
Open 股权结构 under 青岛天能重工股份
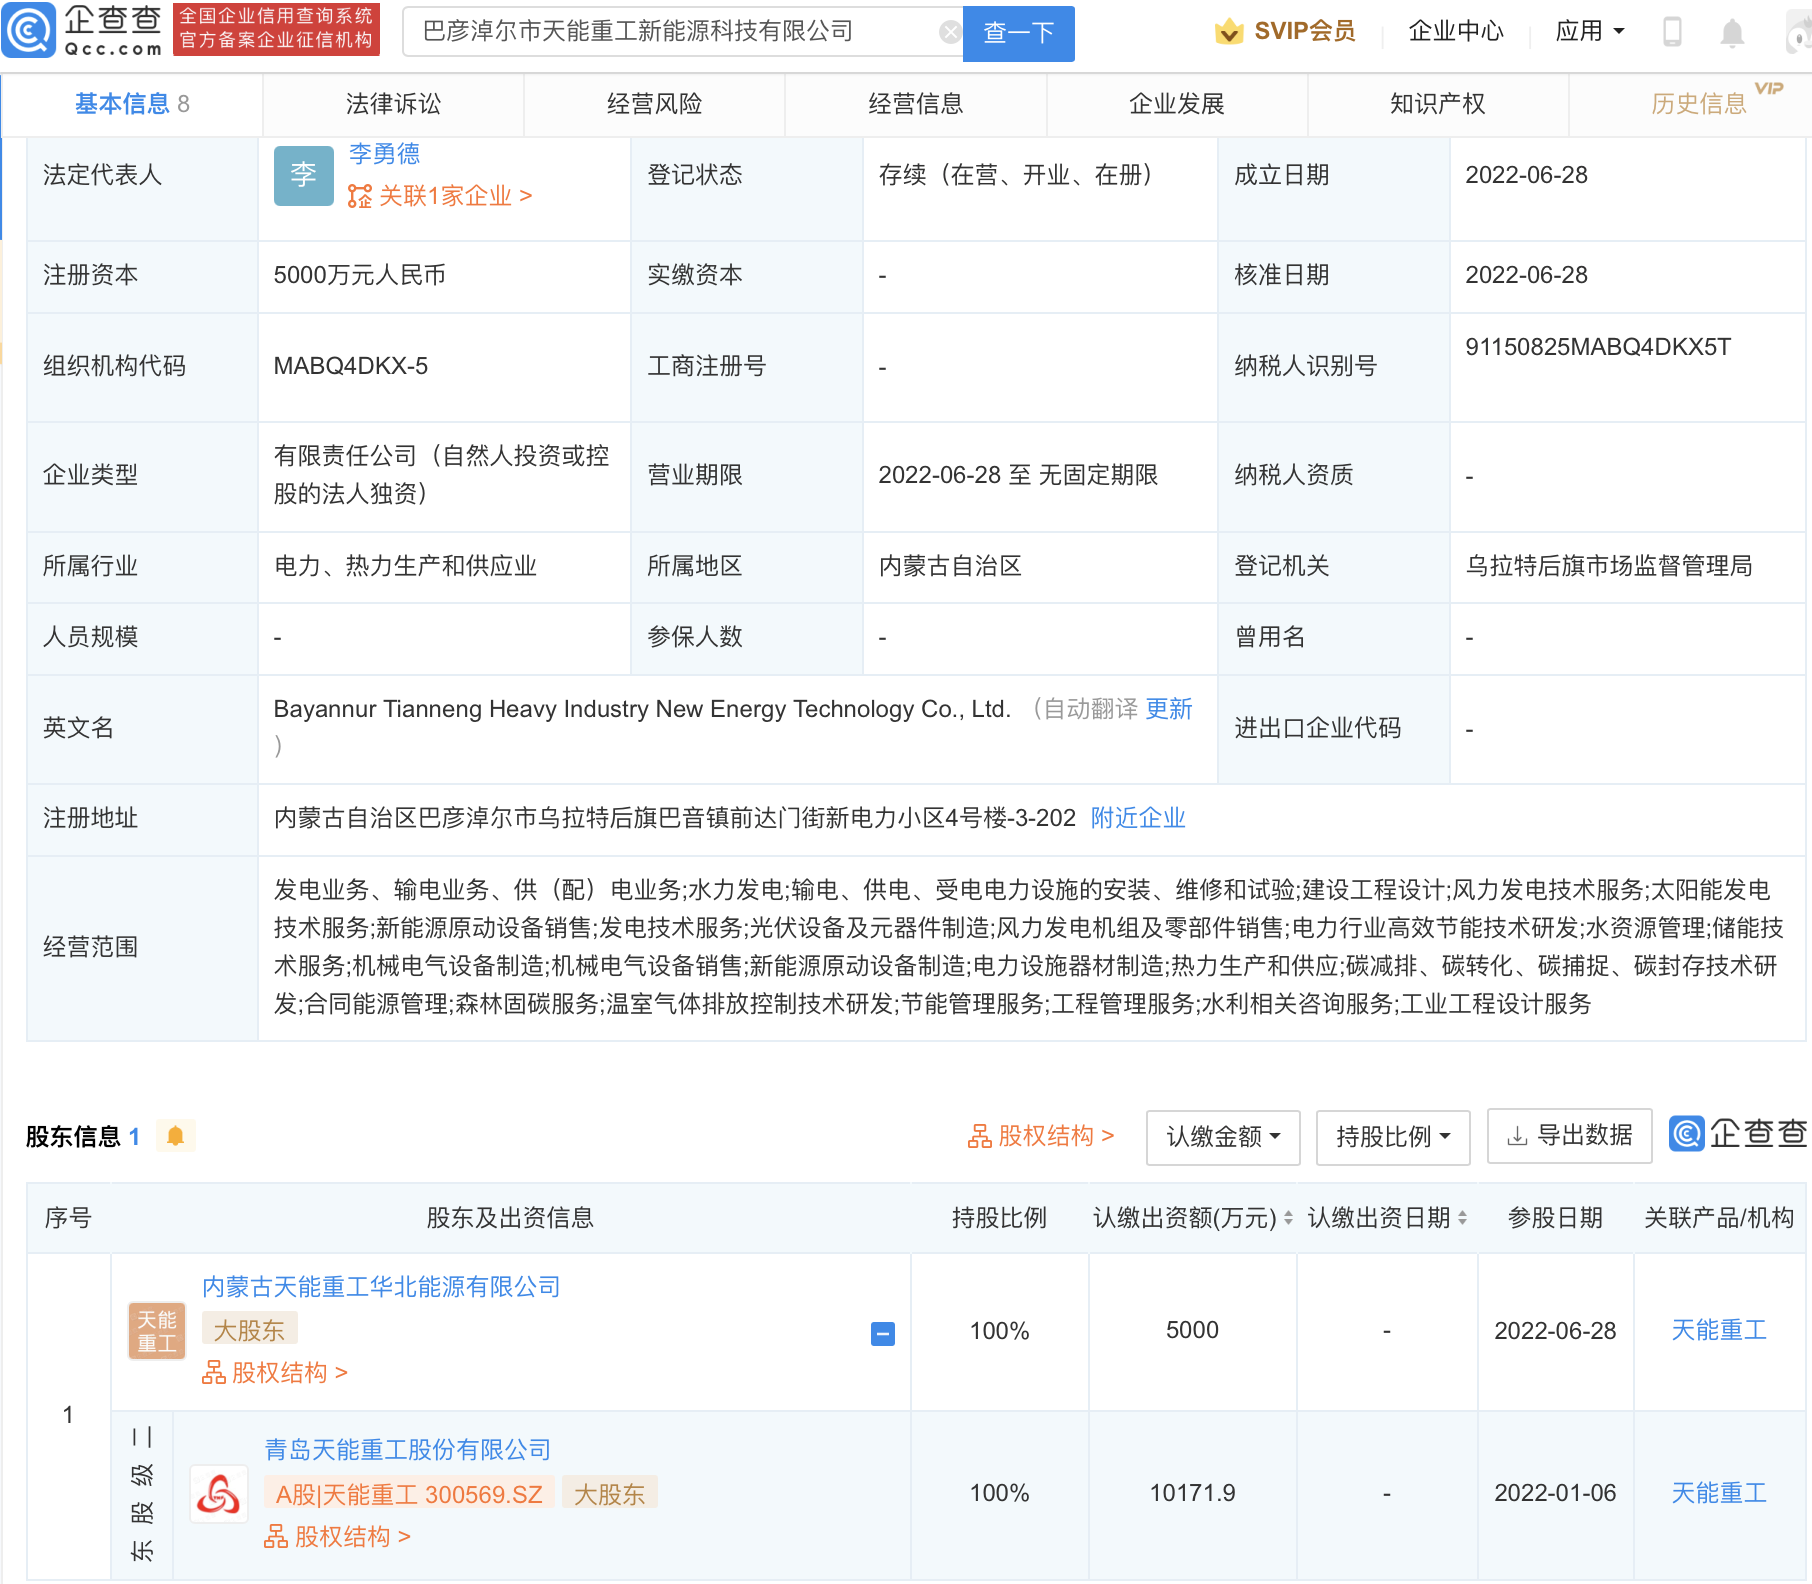coord(338,1537)
